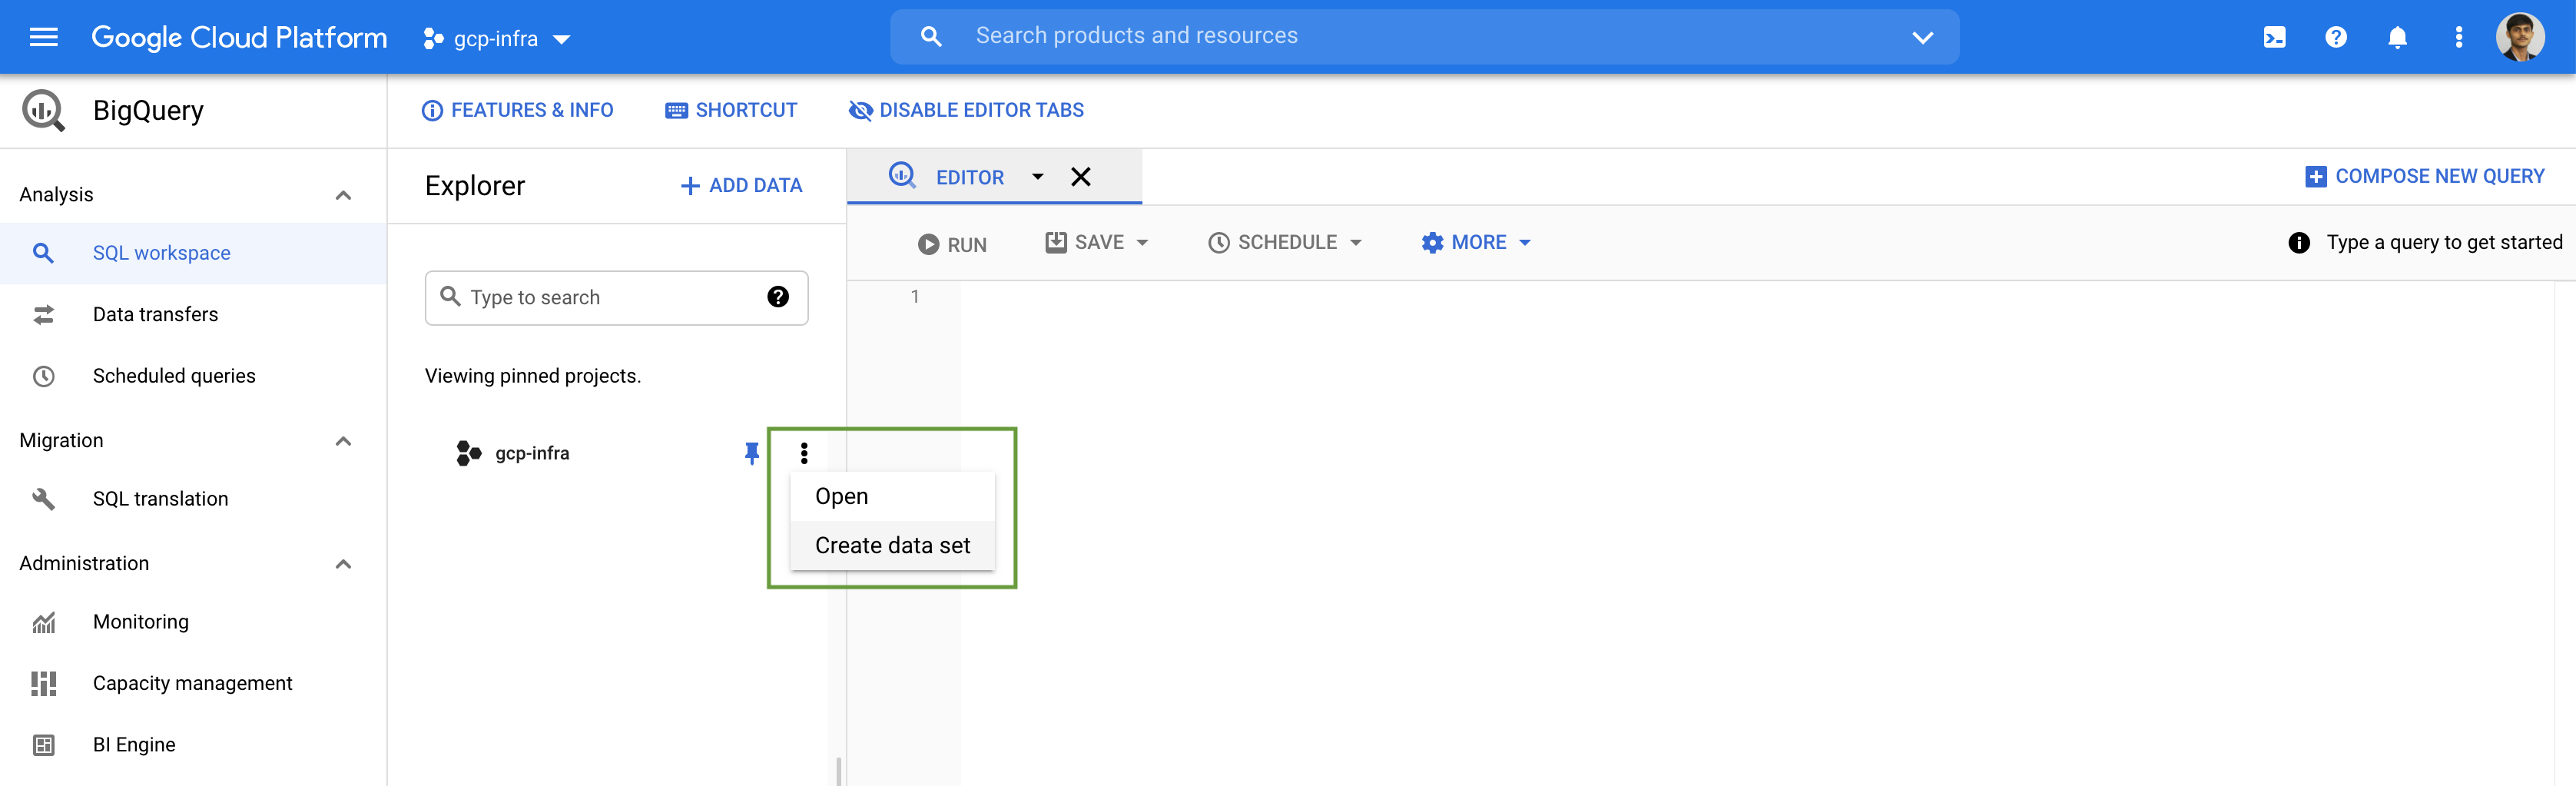This screenshot has height=786, width=2576.
Task: Open the gcp-infra project selector dropdown
Action: (496, 38)
